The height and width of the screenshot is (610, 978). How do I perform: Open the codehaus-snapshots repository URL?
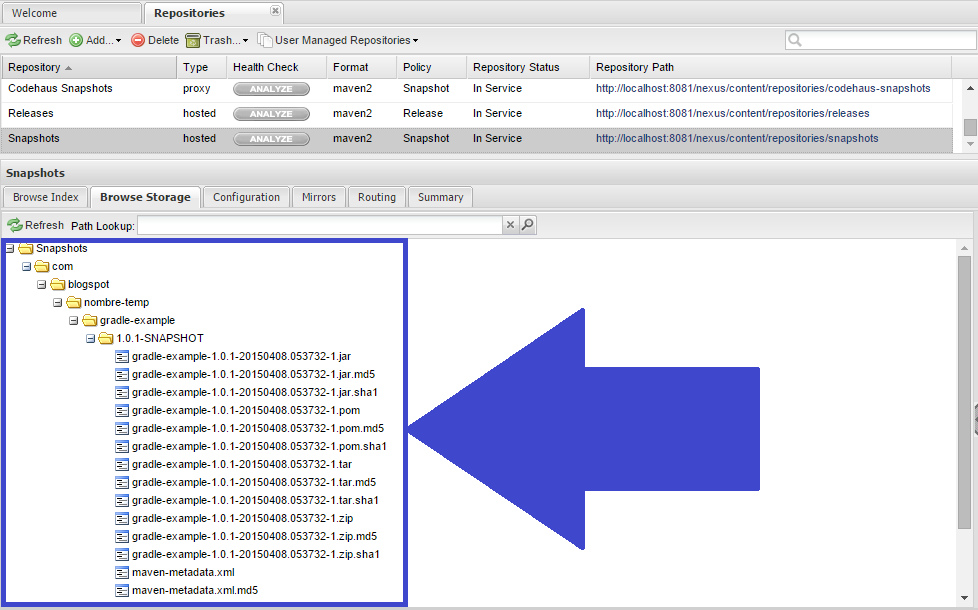763,89
